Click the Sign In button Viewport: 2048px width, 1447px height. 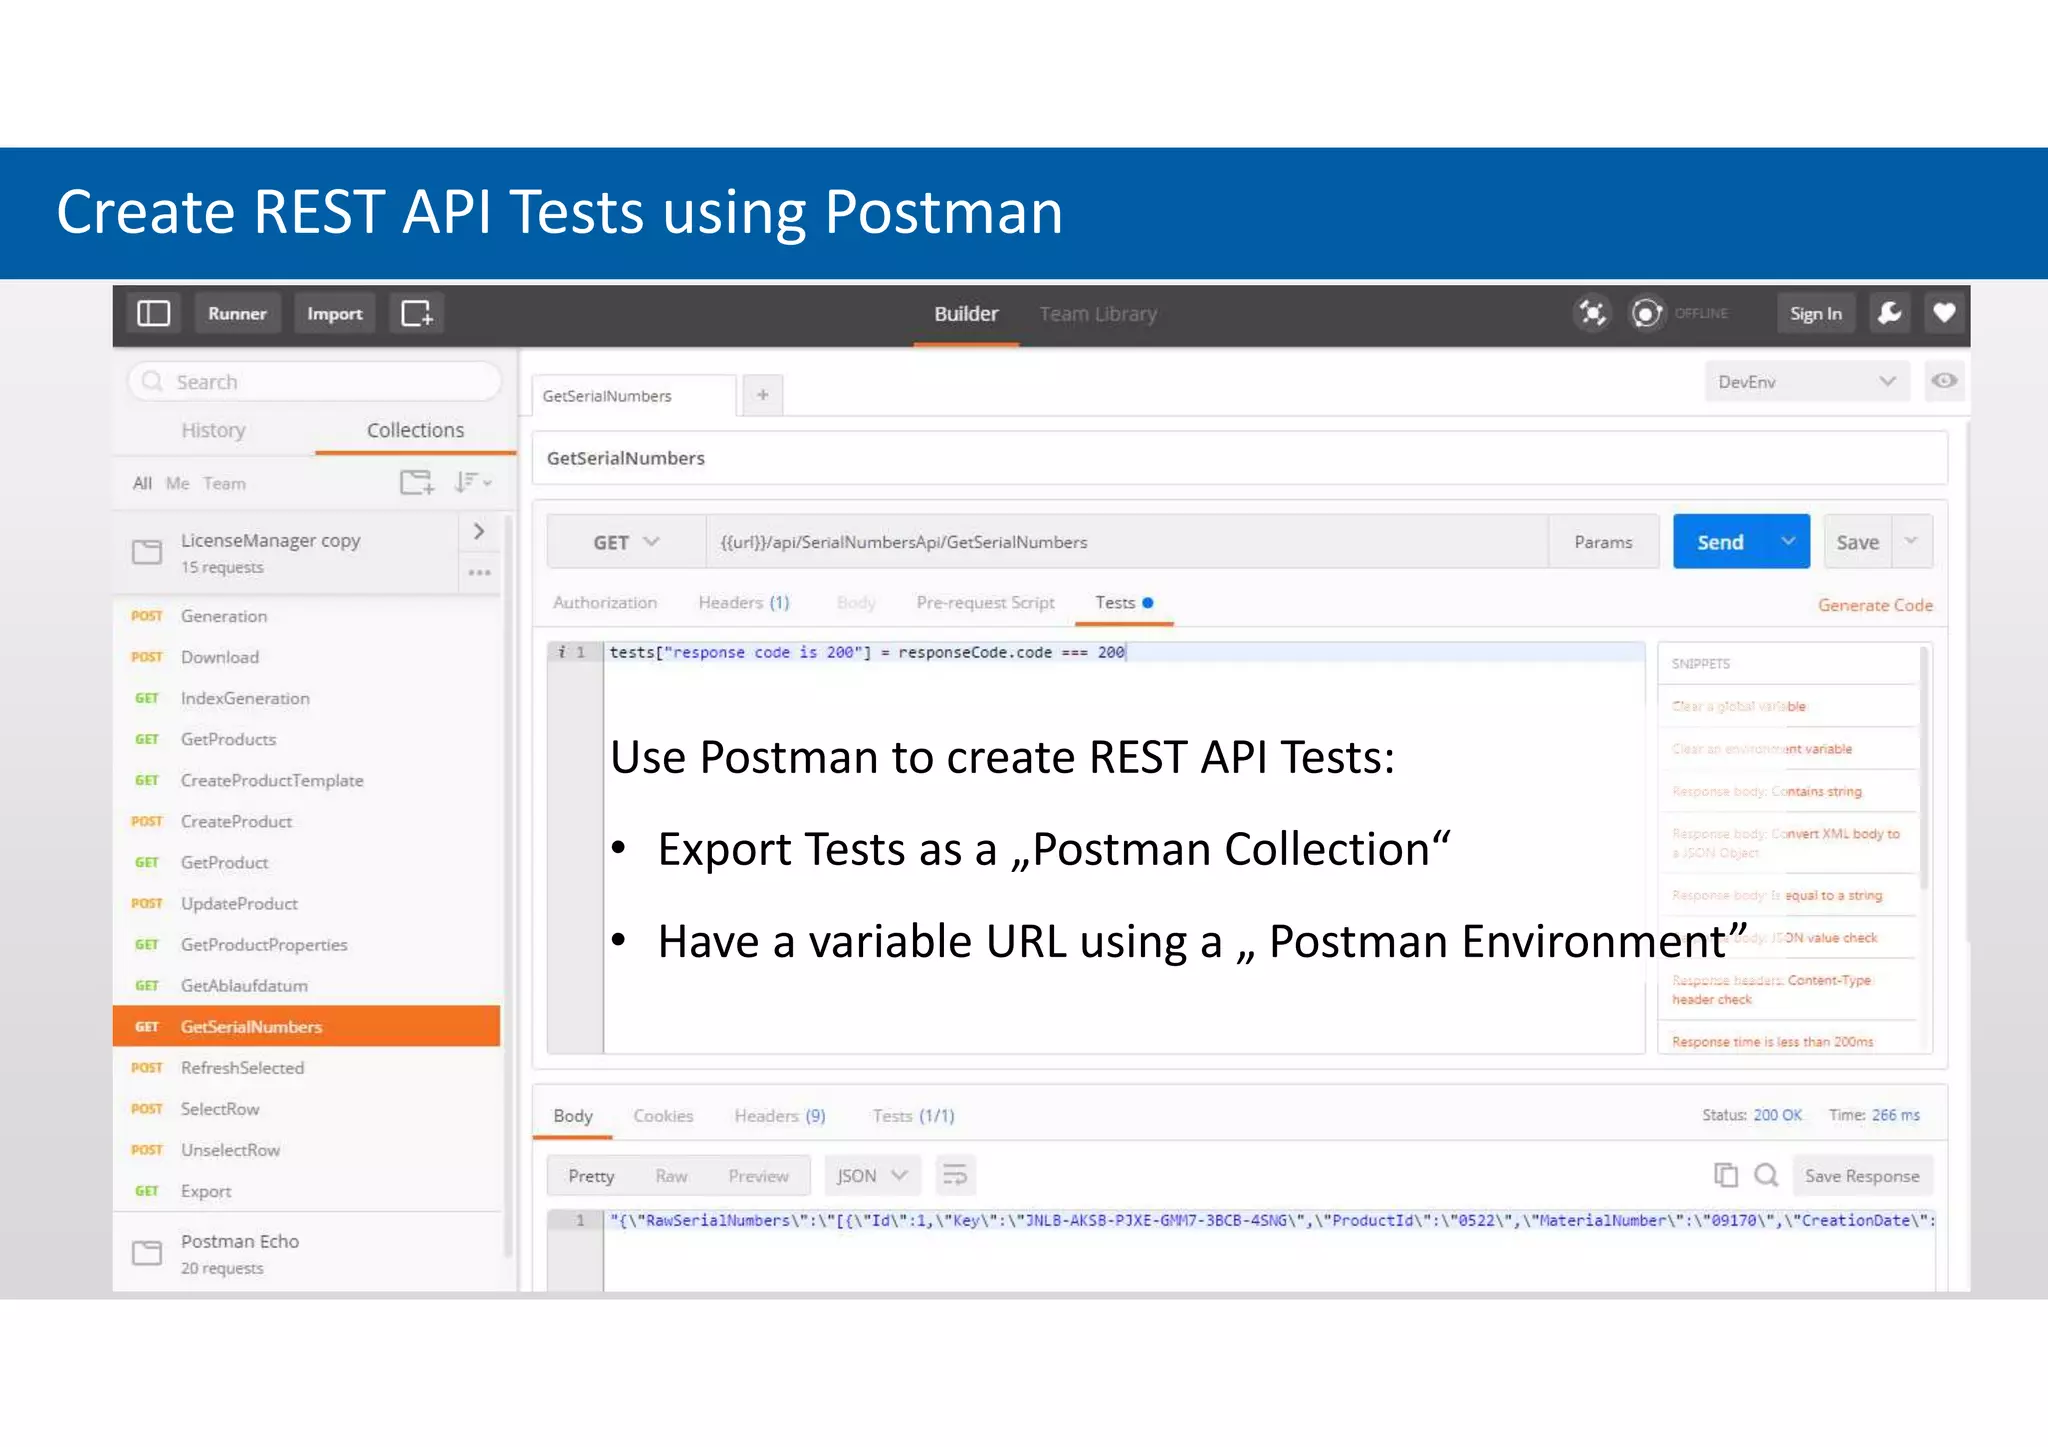tap(1815, 313)
